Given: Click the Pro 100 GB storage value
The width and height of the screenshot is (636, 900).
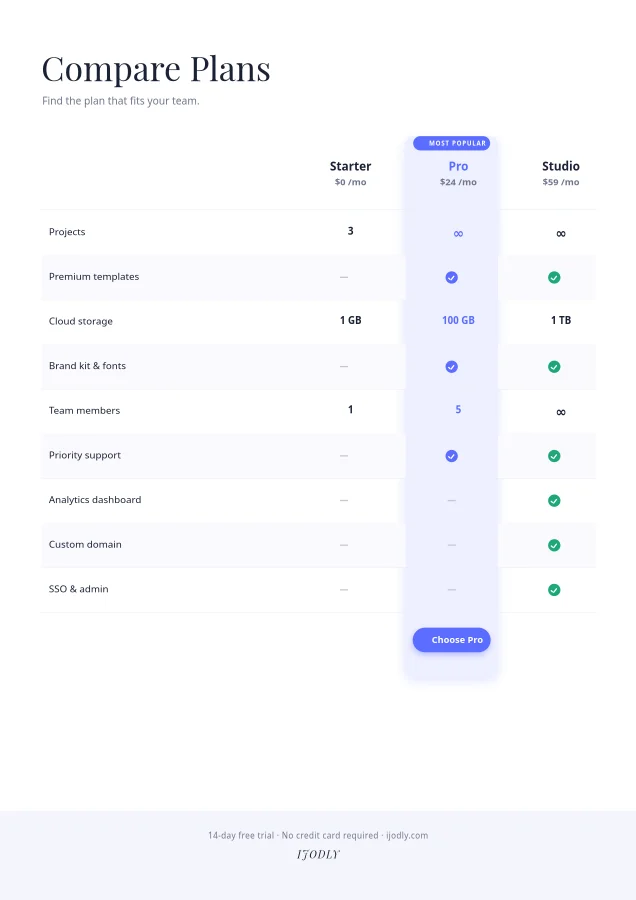Looking at the screenshot, I should click(458, 320).
